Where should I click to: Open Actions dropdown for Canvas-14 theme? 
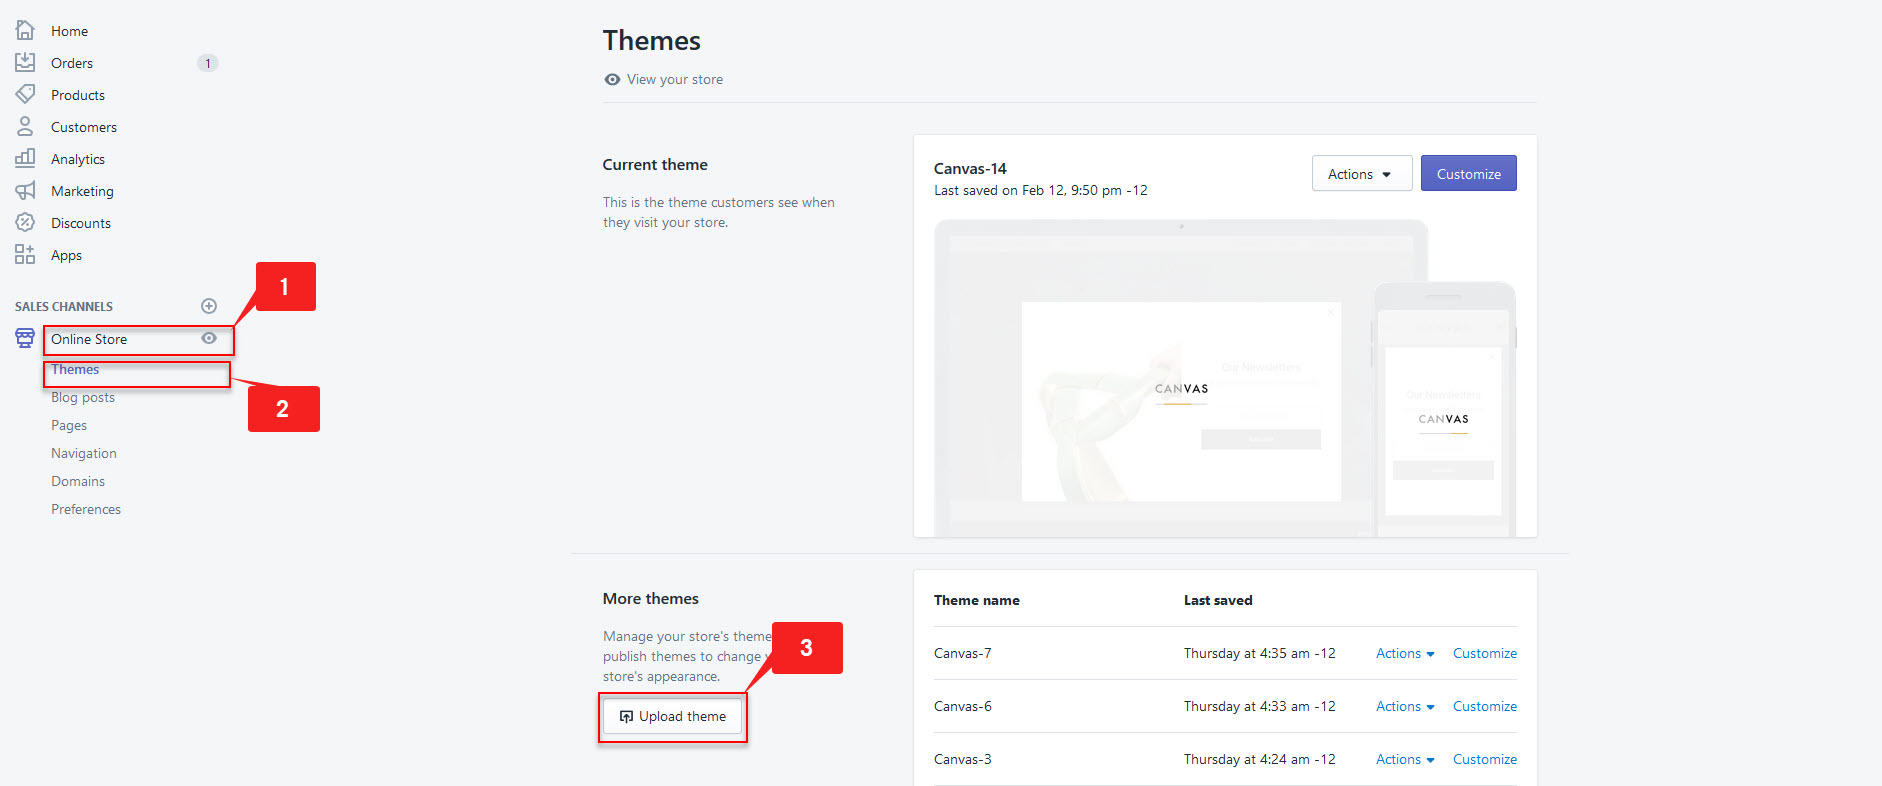[x=1361, y=173]
